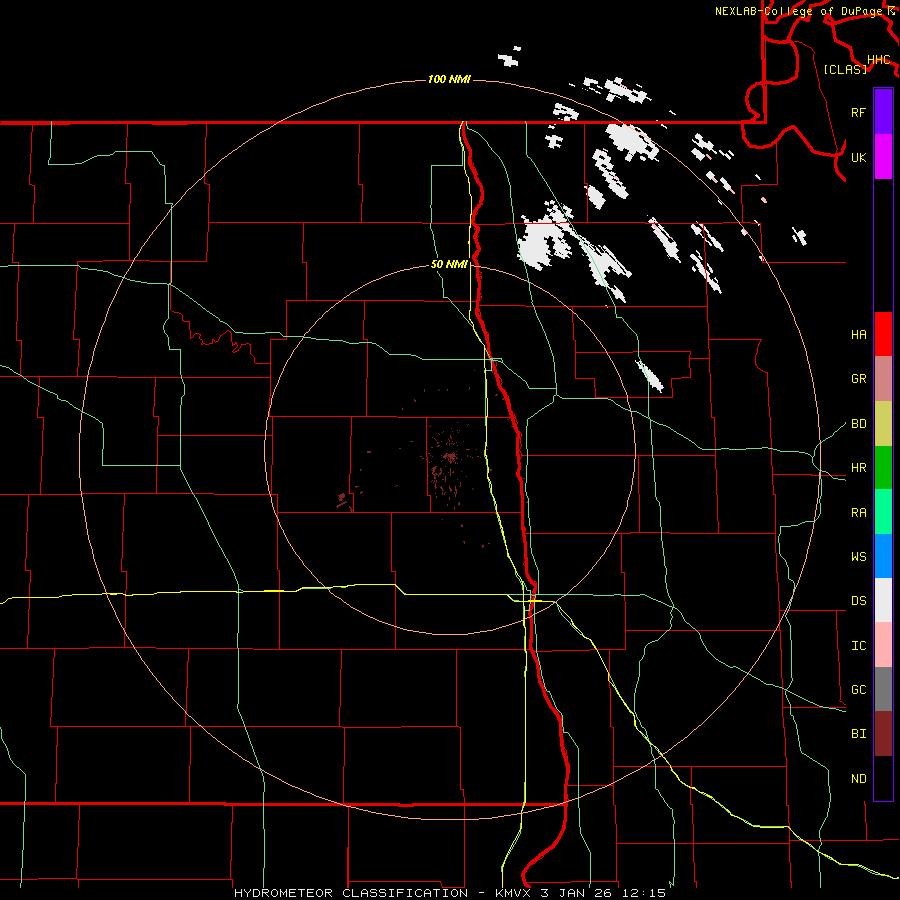Click the WS blue legend swatch
This screenshot has height=900, width=900.
[883, 556]
